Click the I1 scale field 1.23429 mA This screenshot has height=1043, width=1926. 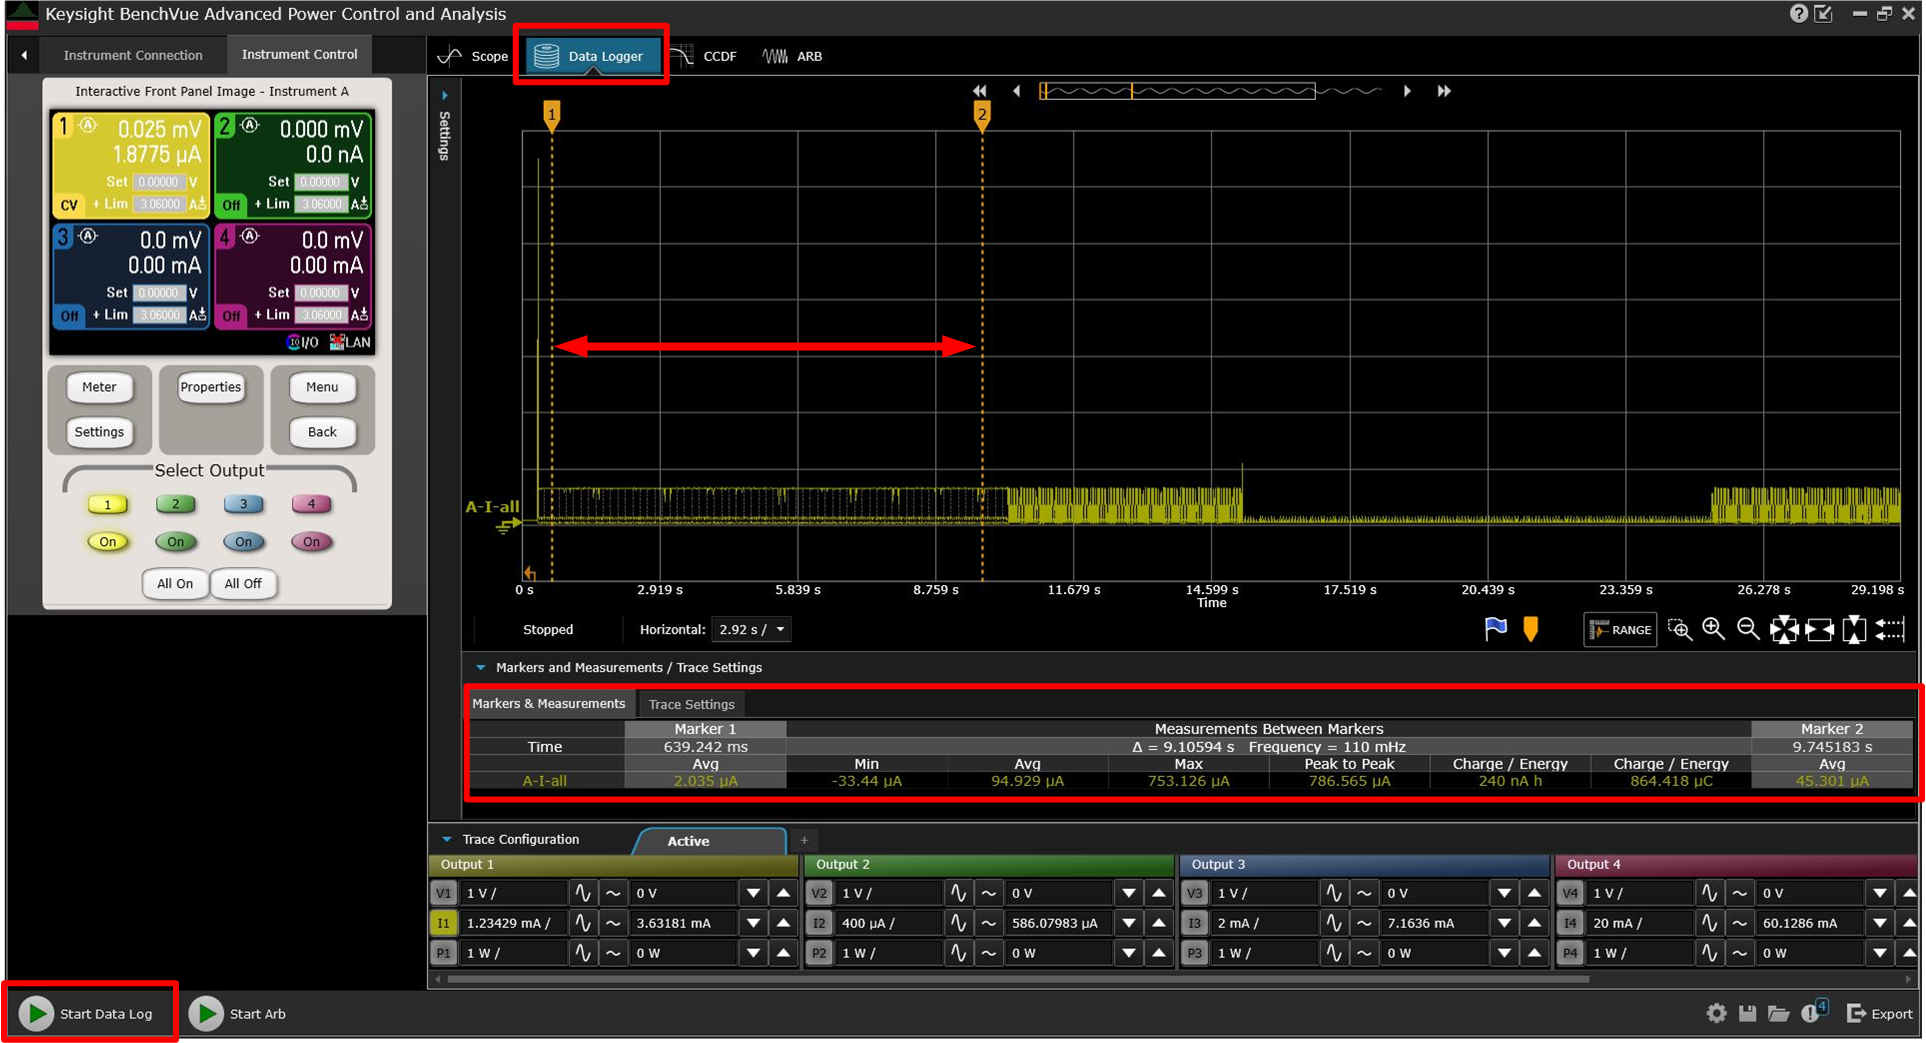click(x=513, y=923)
